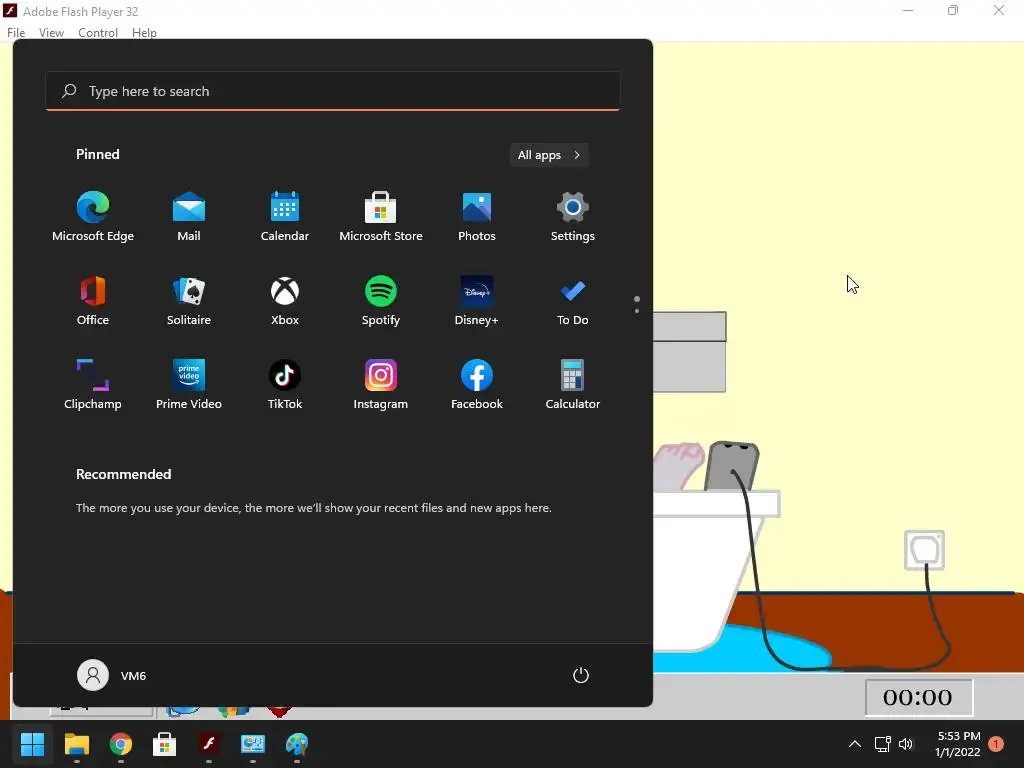
Task: Open File Explorer from the taskbar
Action: coord(76,744)
